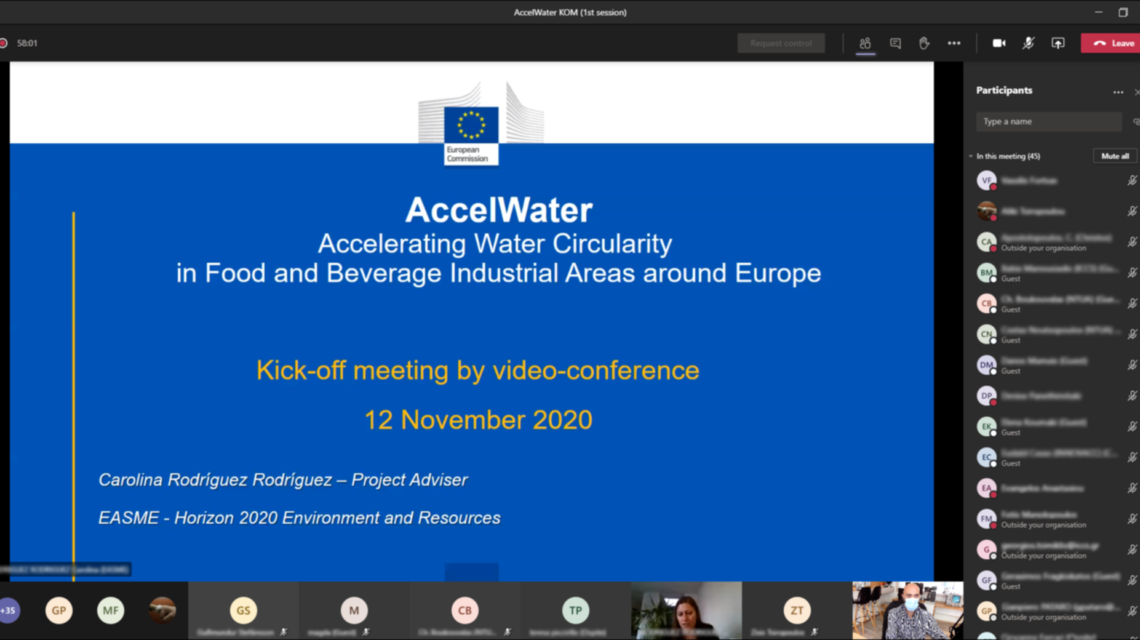Open the meeting chat conversation icon
The height and width of the screenshot is (640, 1140).
click(x=895, y=43)
